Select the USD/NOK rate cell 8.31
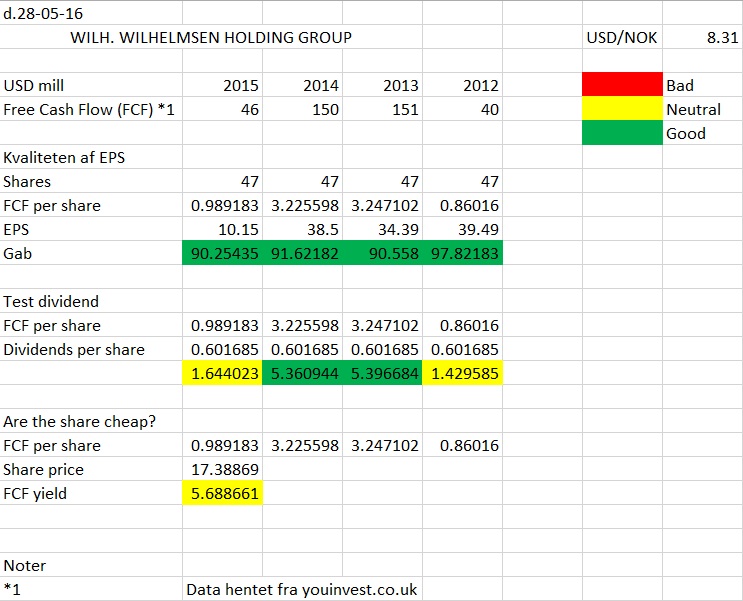This screenshot has height=601, width=743. coord(703,37)
